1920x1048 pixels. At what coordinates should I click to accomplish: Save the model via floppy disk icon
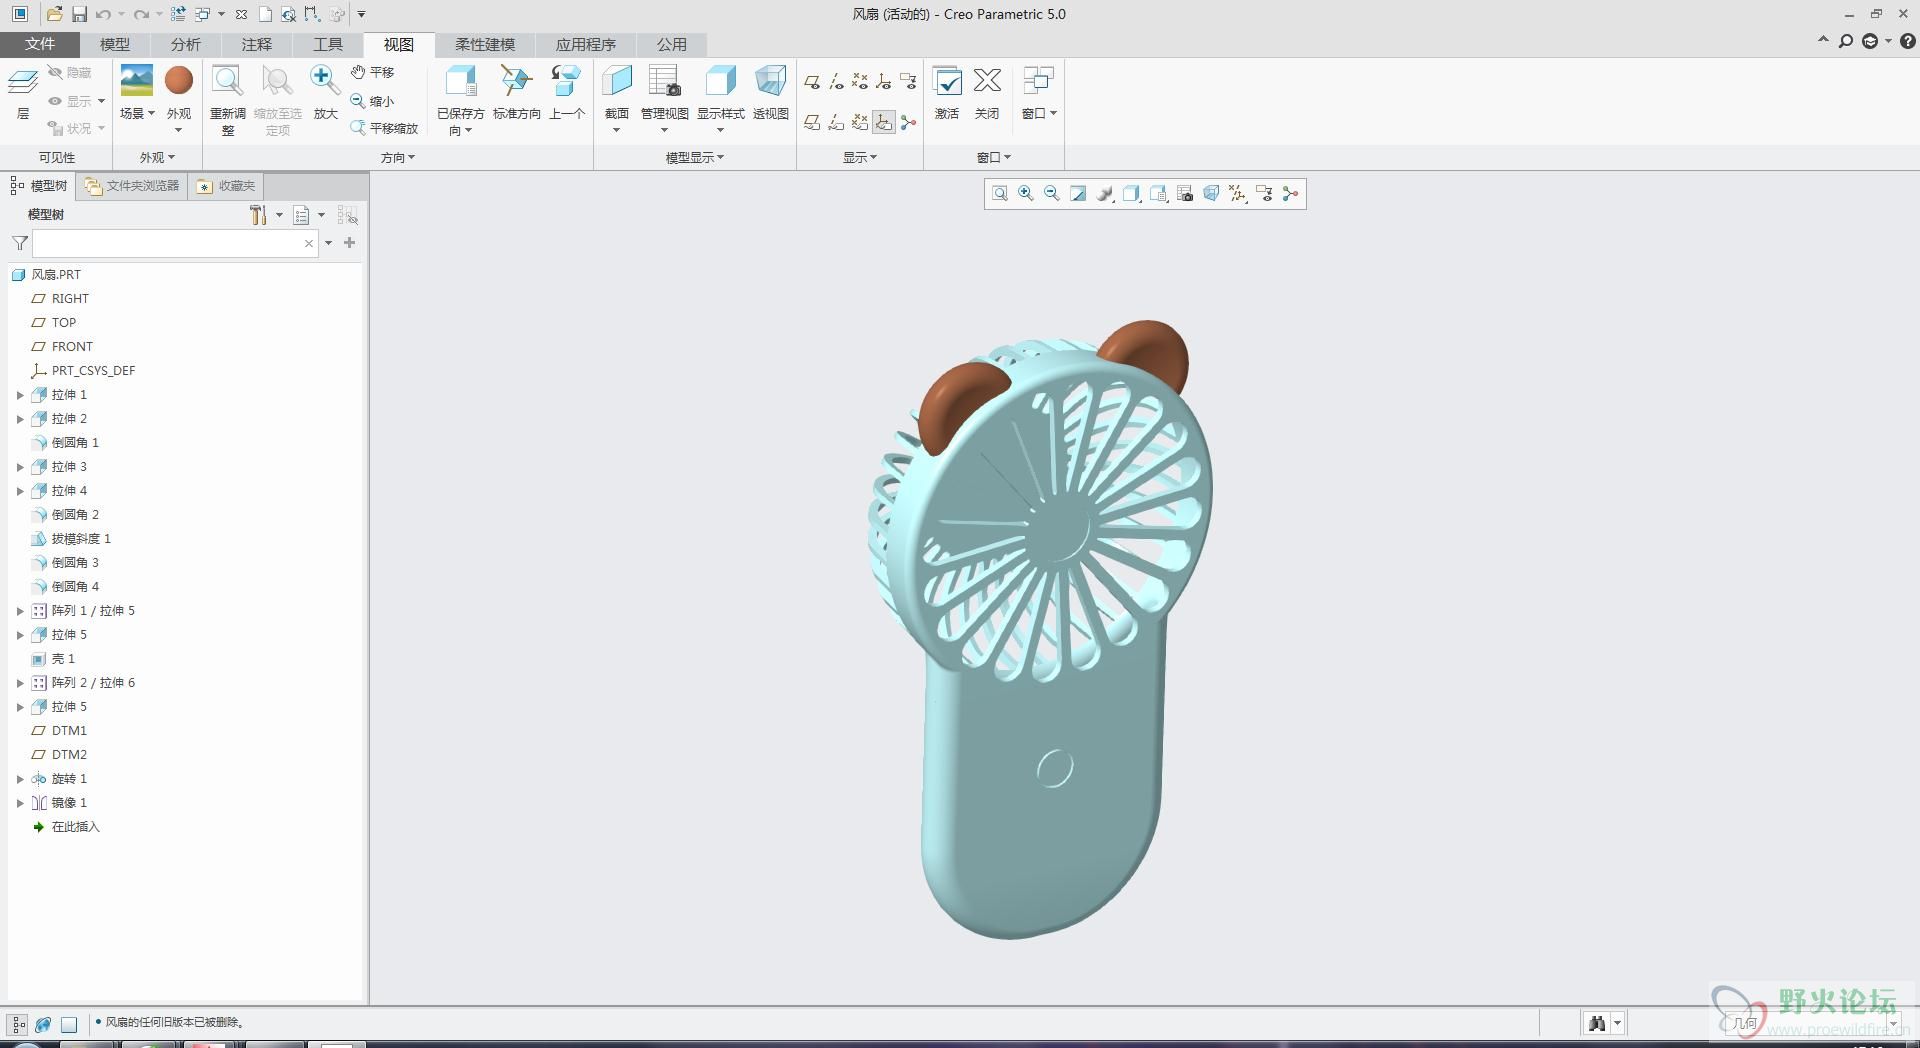(x=79, y=14)
